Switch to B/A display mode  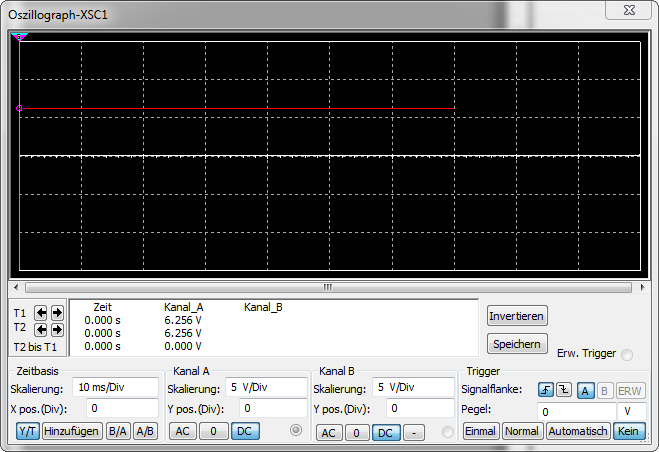(117, 431)
